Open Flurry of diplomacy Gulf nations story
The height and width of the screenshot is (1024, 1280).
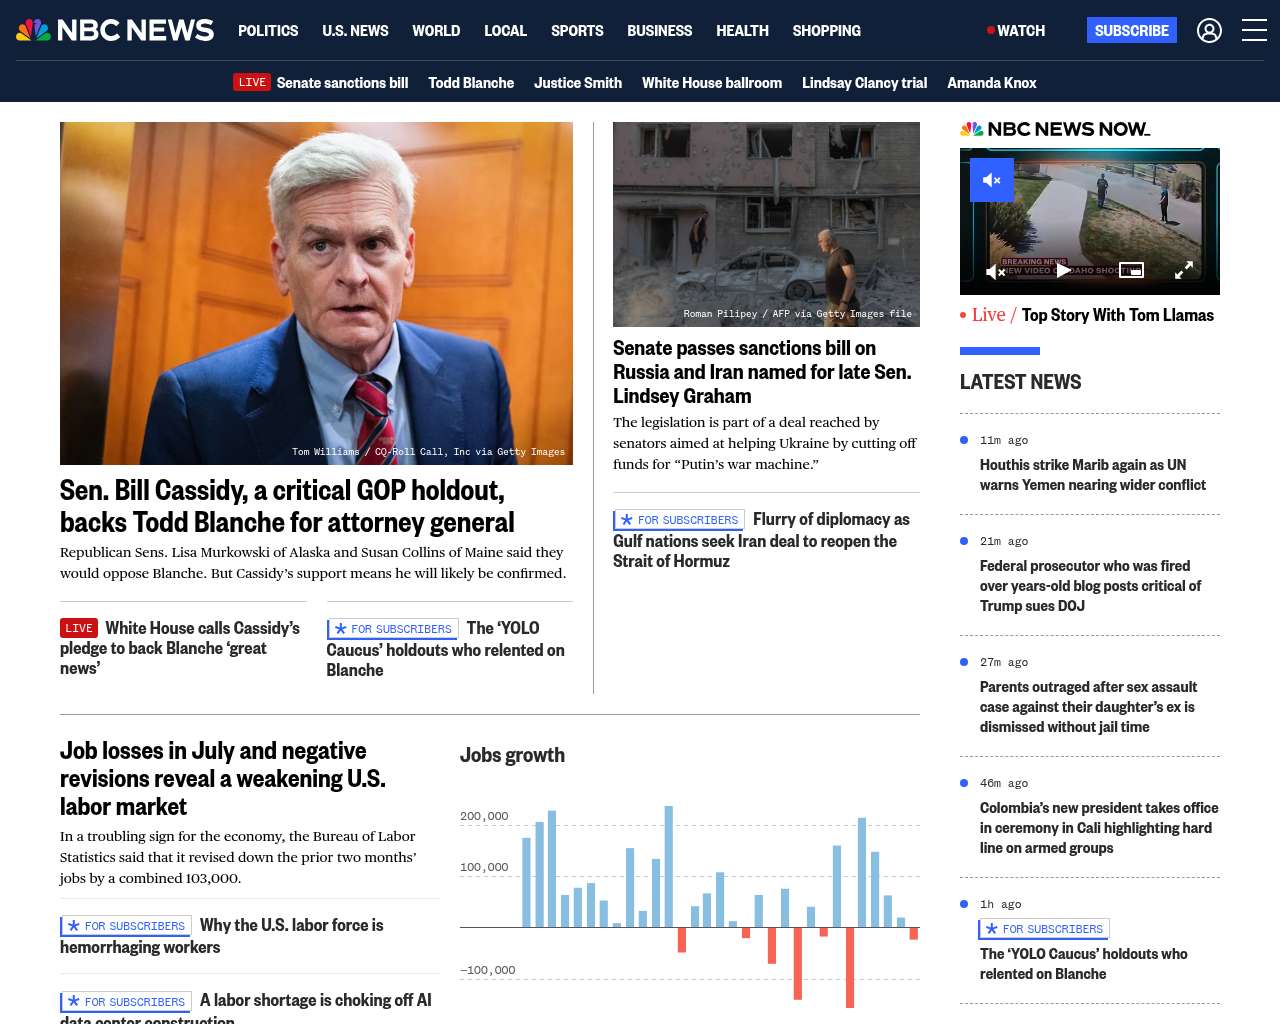[x=761, y=540]
